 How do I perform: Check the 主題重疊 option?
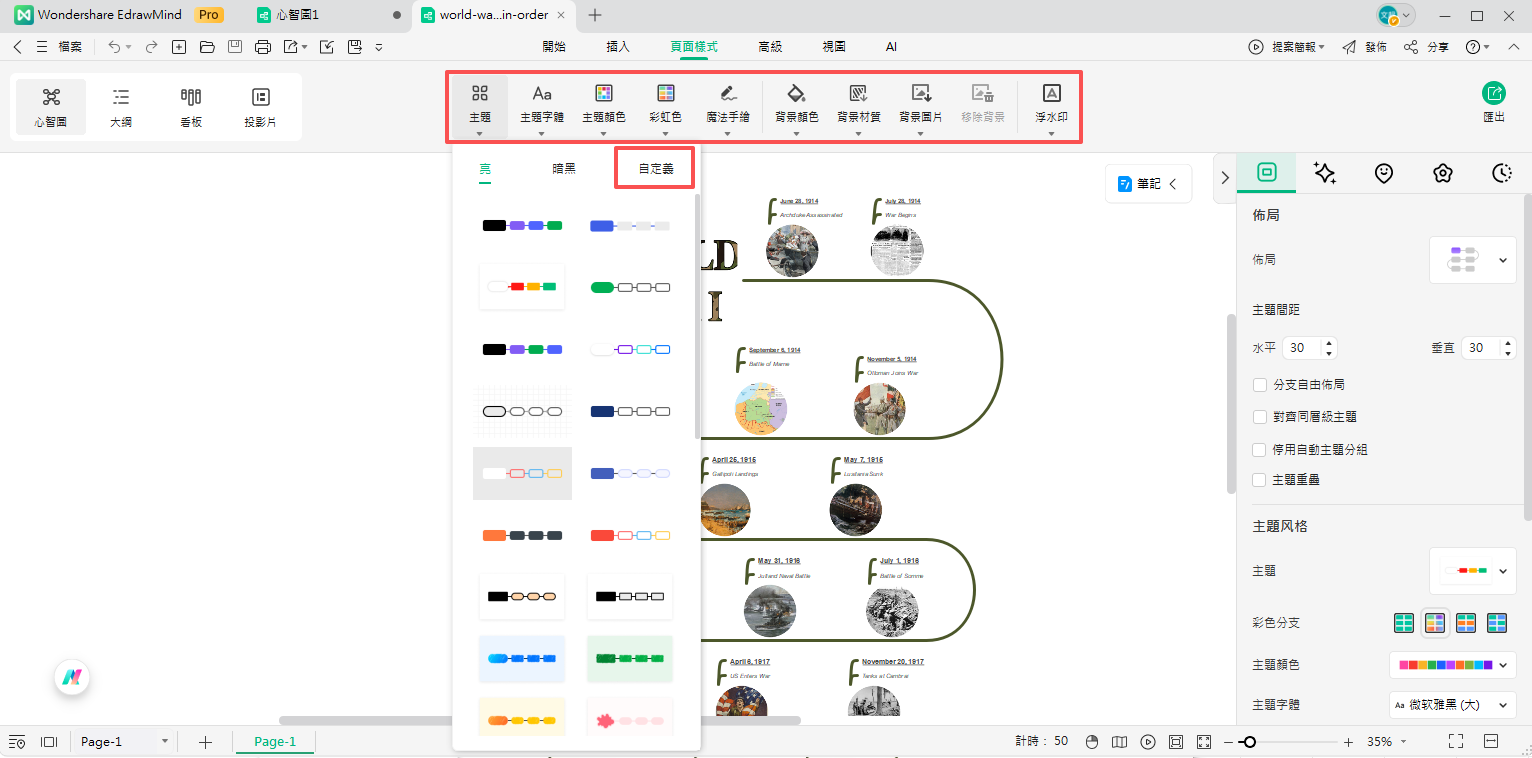coord(1260,479)
